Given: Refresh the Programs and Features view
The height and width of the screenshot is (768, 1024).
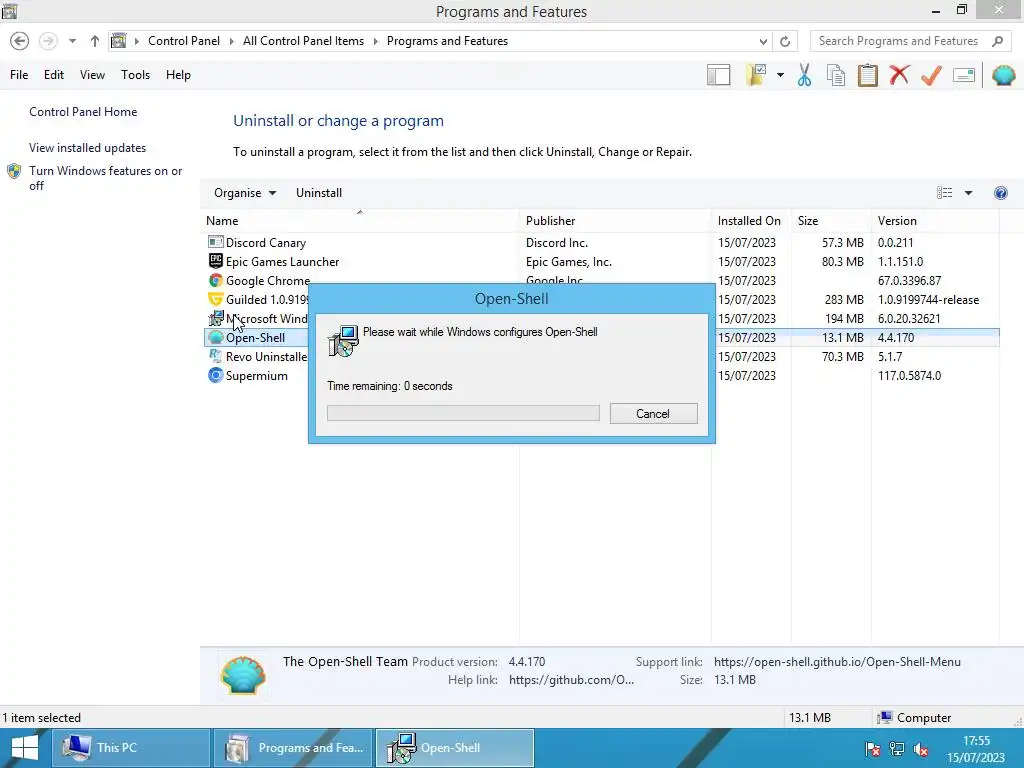Looking at the screenshot, I should click(785, 41).
